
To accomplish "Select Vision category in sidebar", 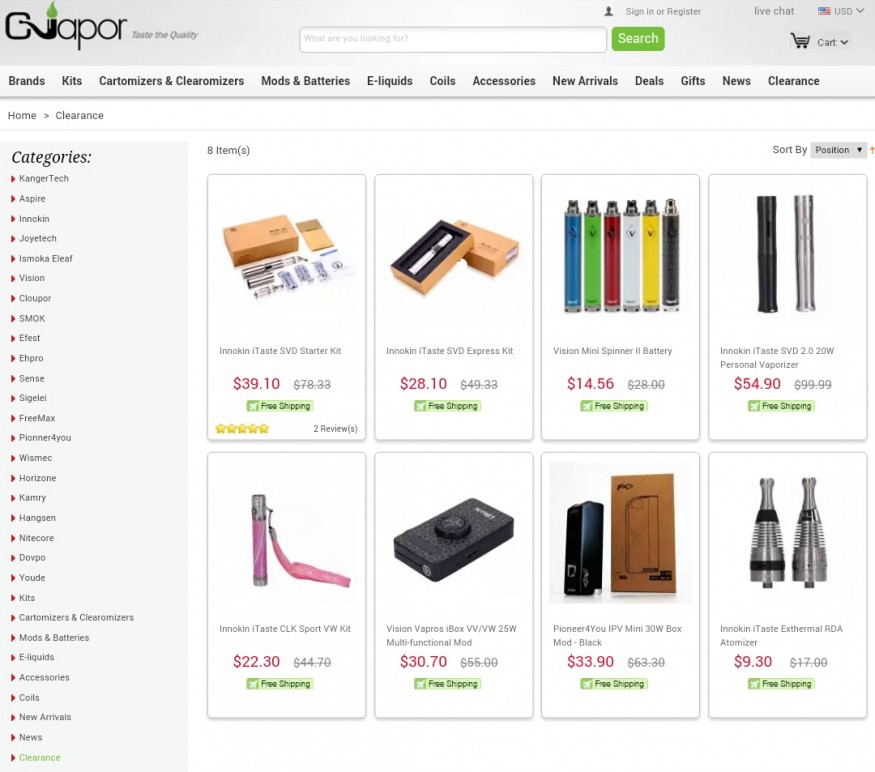I will coord(32,278).
